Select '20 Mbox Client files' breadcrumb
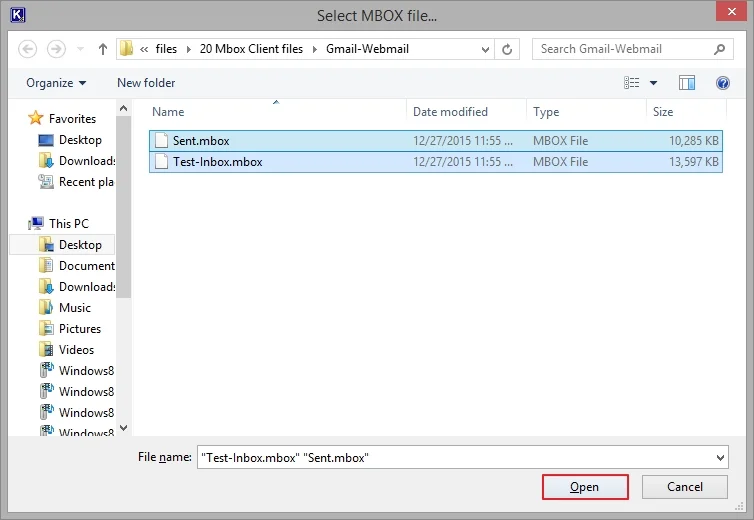 [x=251, y=49]
